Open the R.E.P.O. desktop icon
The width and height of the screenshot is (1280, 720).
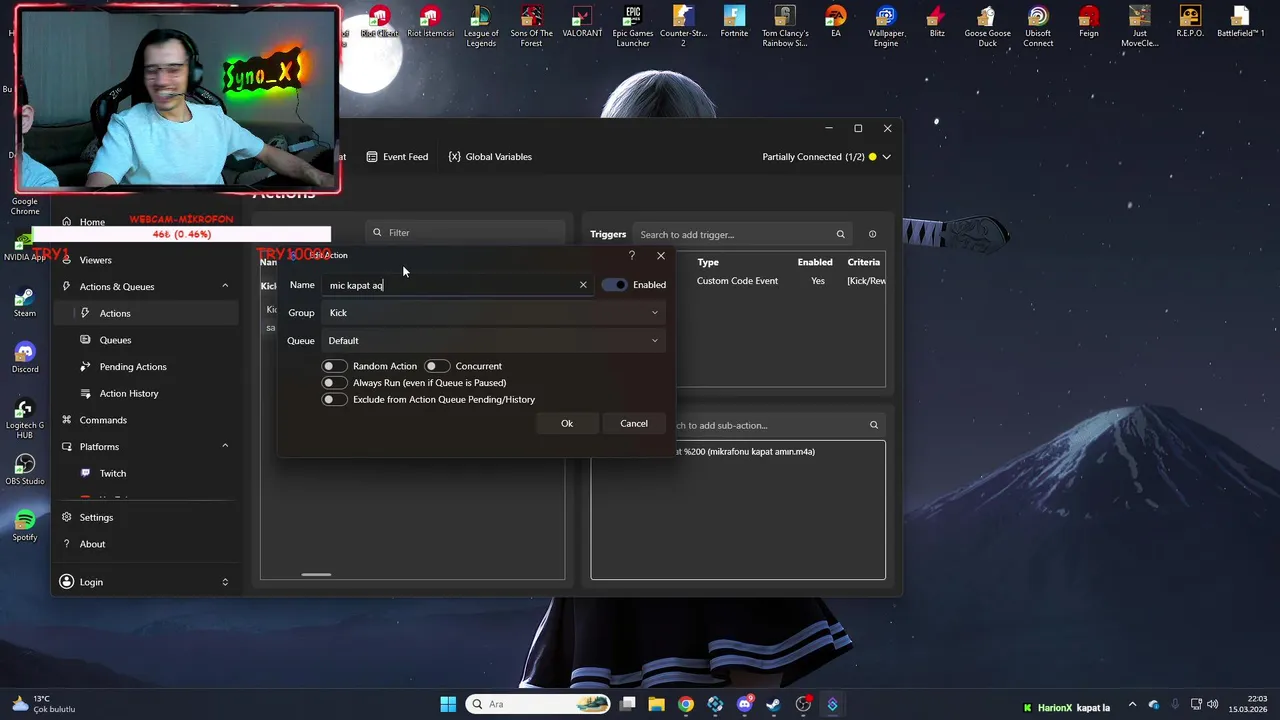(1190, 22)
